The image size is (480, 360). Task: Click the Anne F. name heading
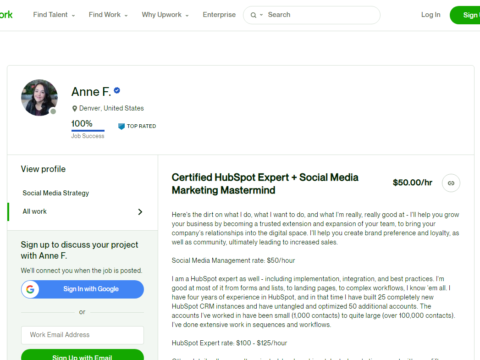pos(91,92)
